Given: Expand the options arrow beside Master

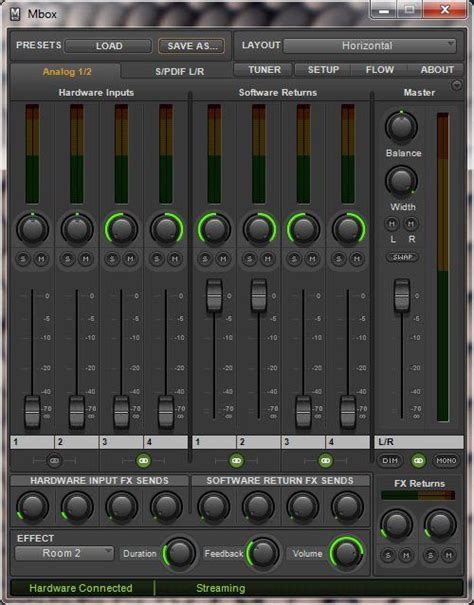Looking at the screenshot, I should click(x=457, y=85).
